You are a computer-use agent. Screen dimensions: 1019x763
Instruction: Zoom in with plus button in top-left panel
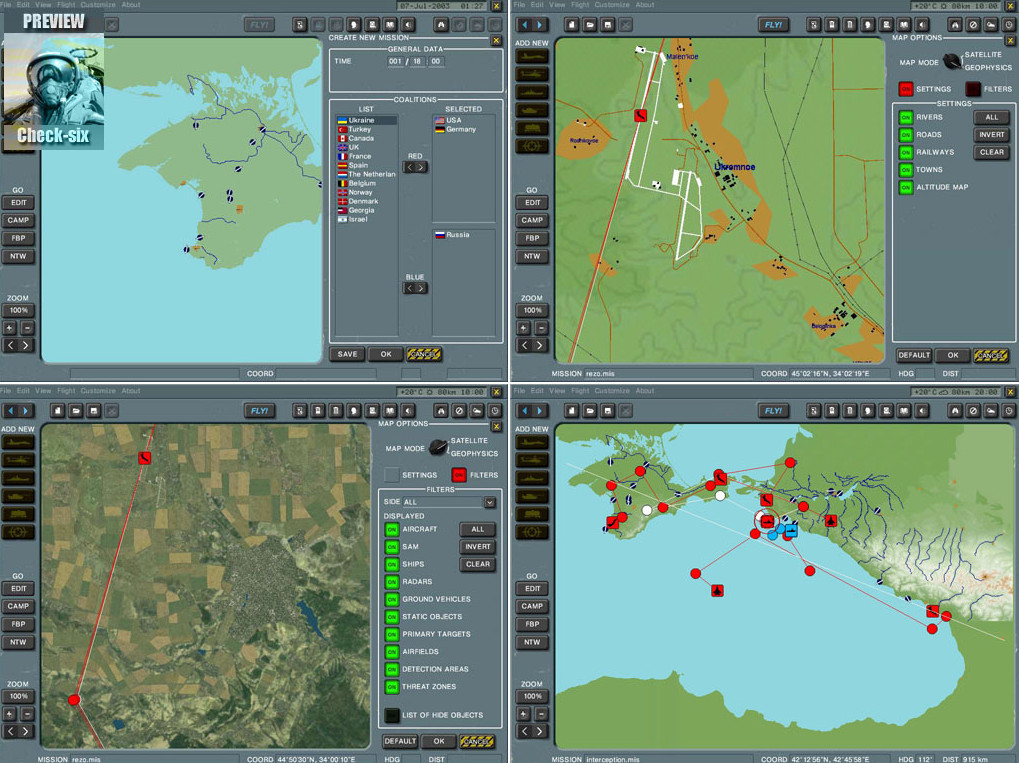(10, 327)
